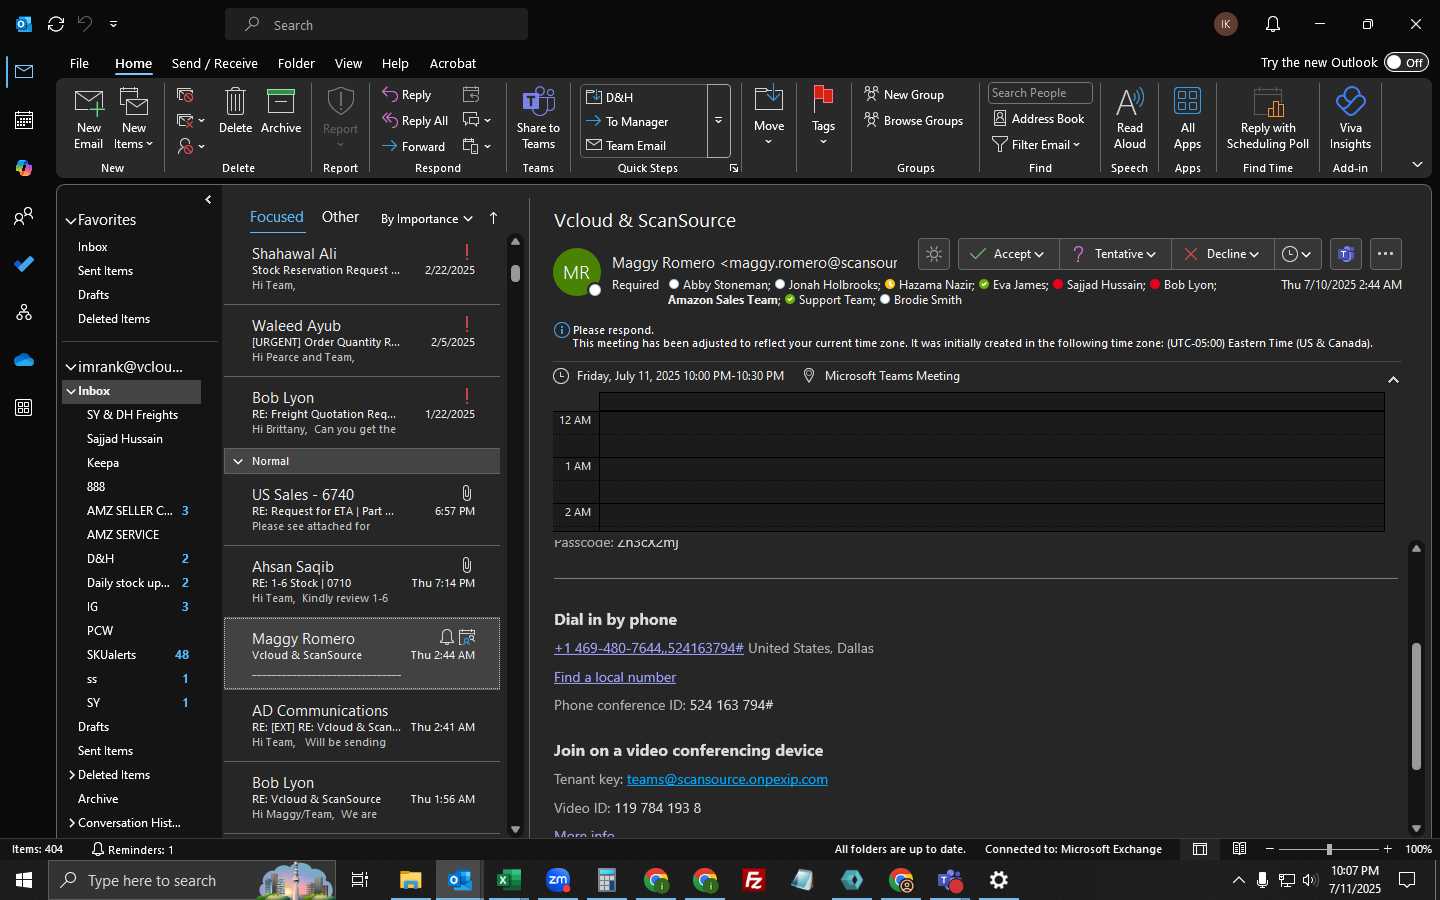Switch to reading view in status bar
Image resolution: width=1440 pixels, height=900 pixels.
1239,849
